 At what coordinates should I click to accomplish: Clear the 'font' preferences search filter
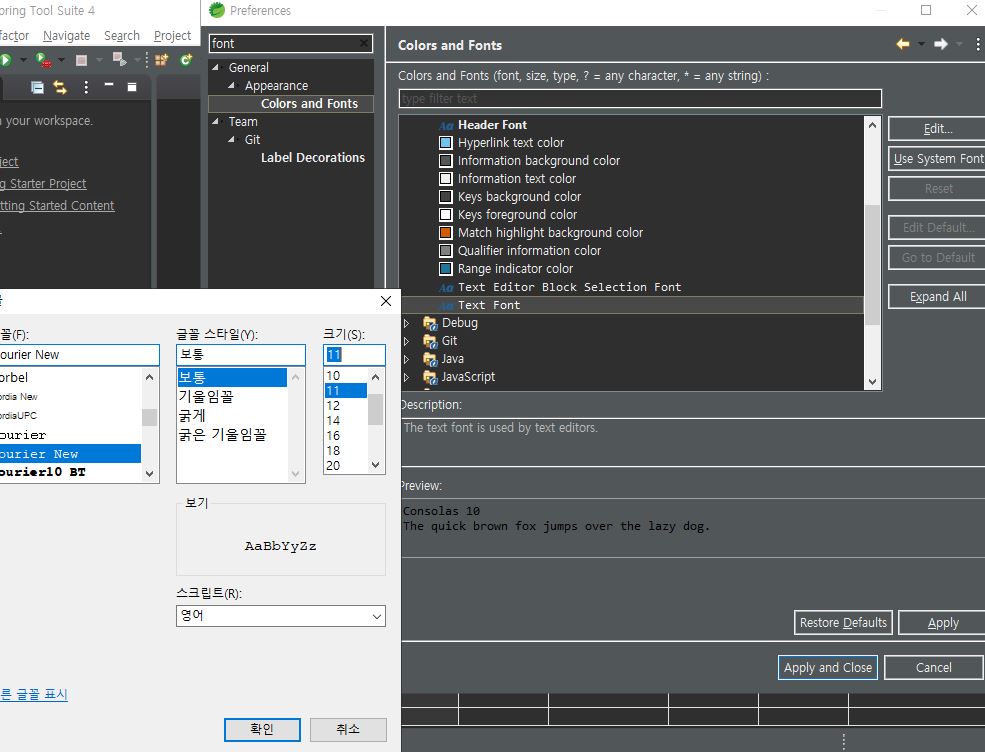click(363, 44)
